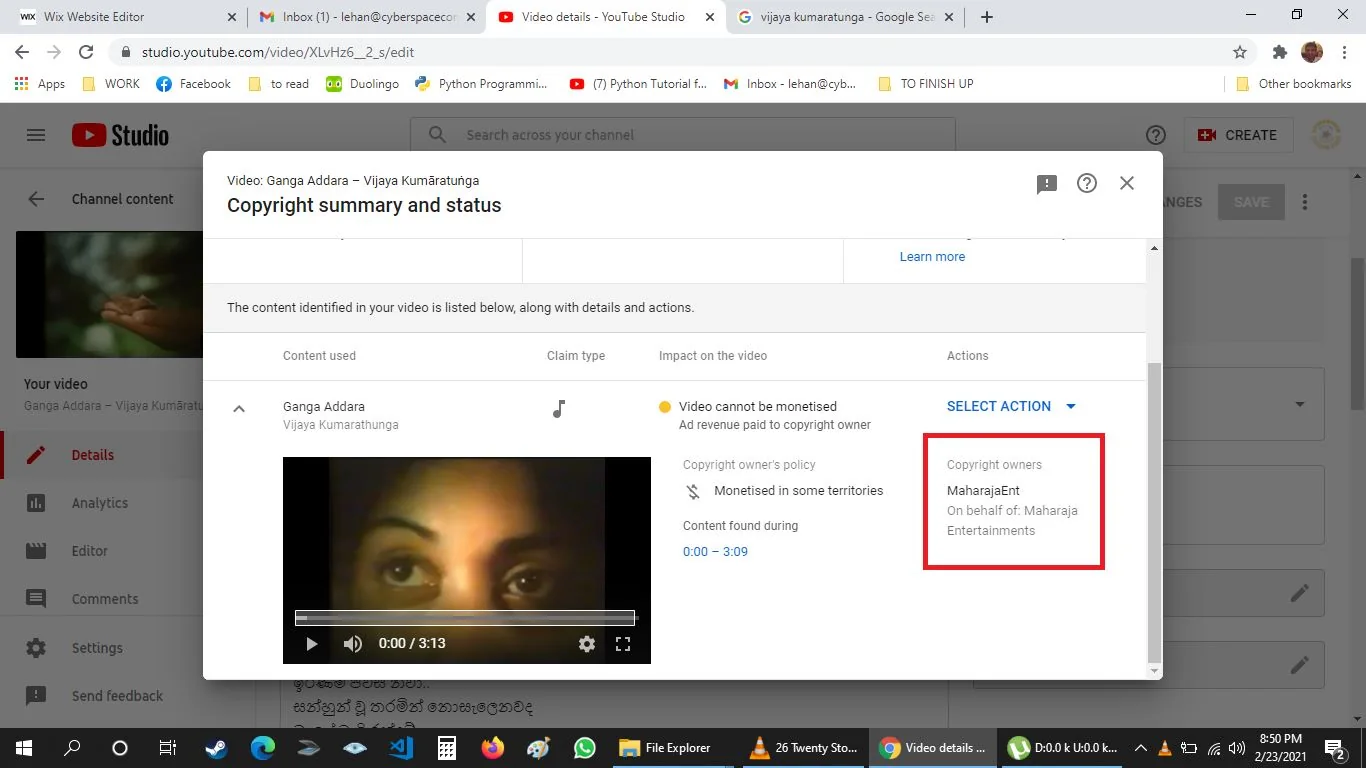Screen dimensions: 1366x768
Task: Send feedback via dialog's speech-bubble icon
Action: point(1047,184)
